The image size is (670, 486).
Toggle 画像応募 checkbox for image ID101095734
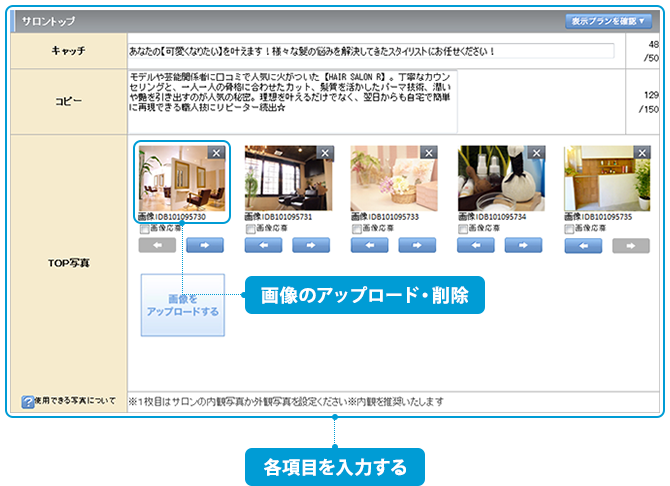(464, 229)
